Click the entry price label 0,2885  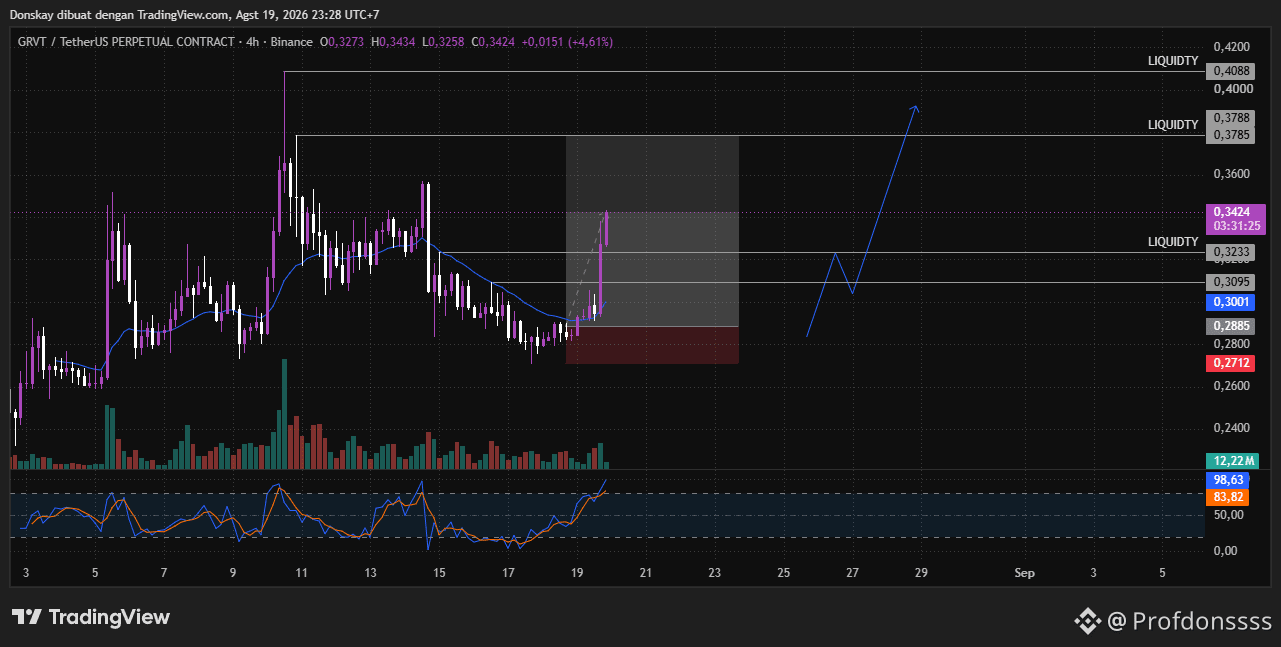pos(1230,326)
